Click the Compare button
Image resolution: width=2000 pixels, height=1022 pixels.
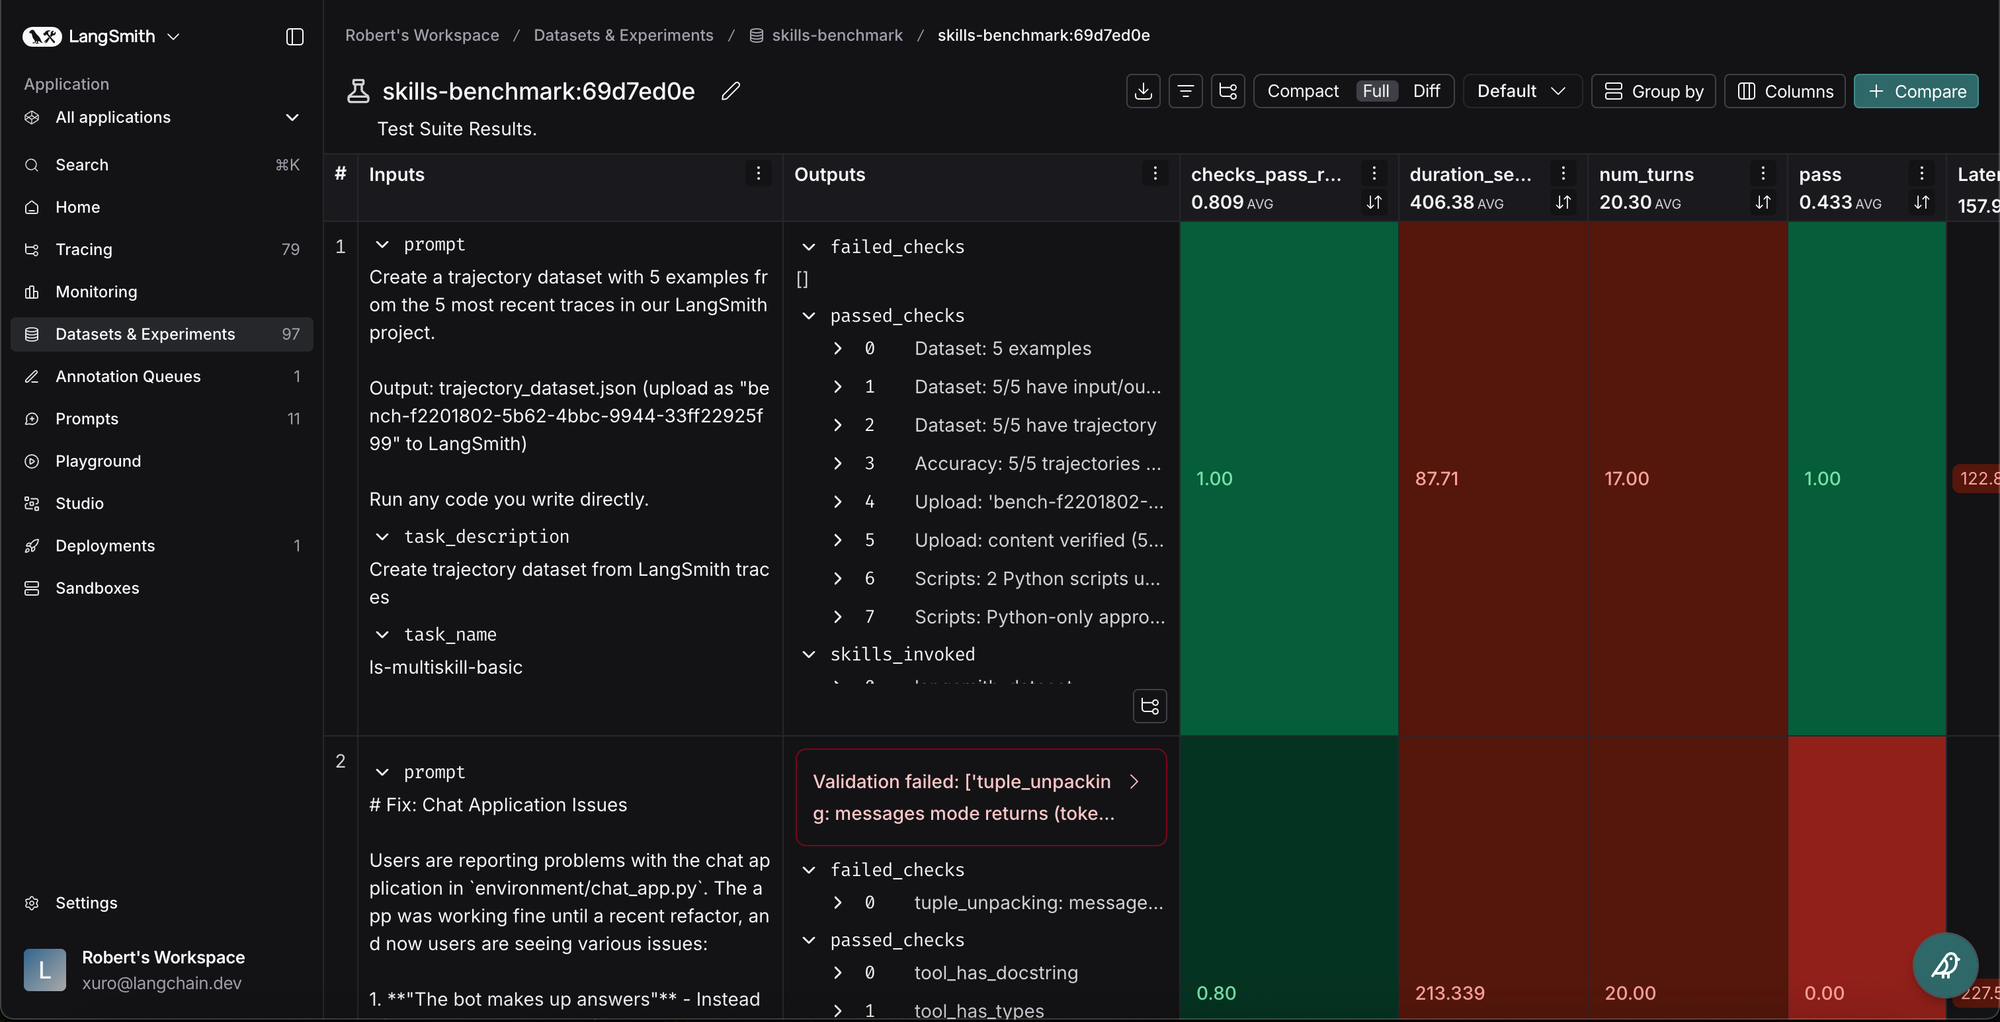click(1915, 91)
